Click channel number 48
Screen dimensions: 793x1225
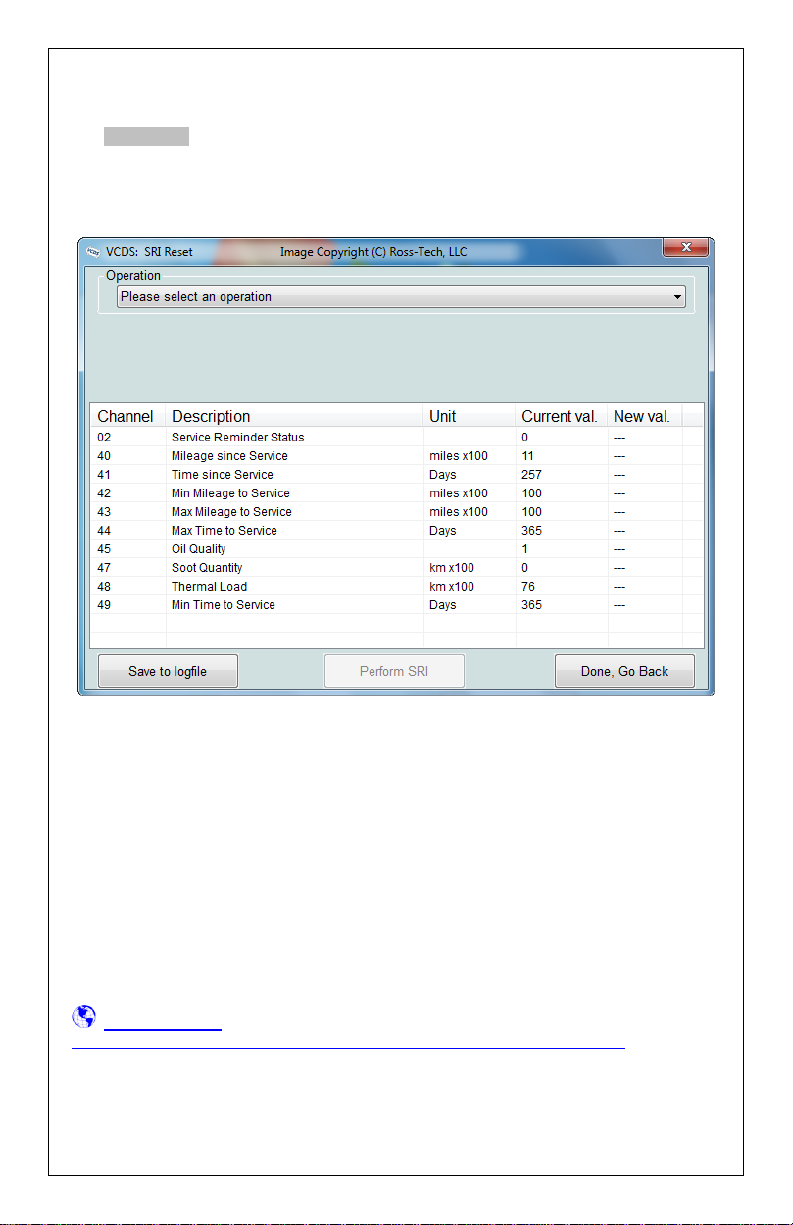(x=104, y=586)
